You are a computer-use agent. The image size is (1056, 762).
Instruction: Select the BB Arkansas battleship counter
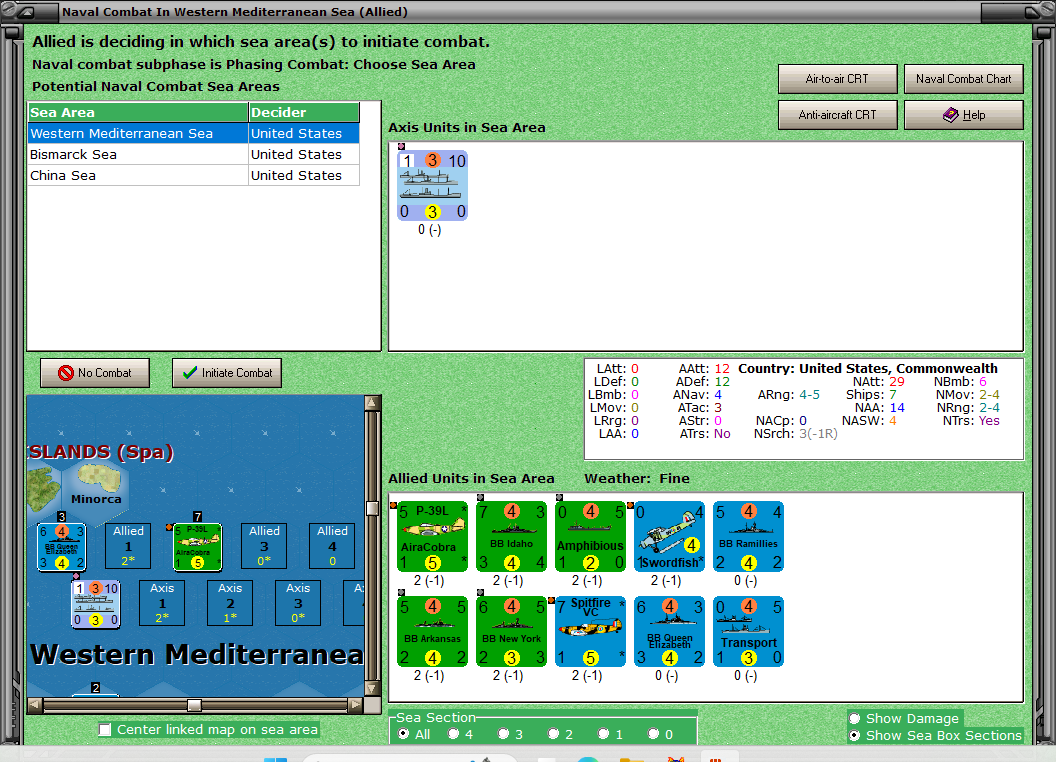(432, 631)
